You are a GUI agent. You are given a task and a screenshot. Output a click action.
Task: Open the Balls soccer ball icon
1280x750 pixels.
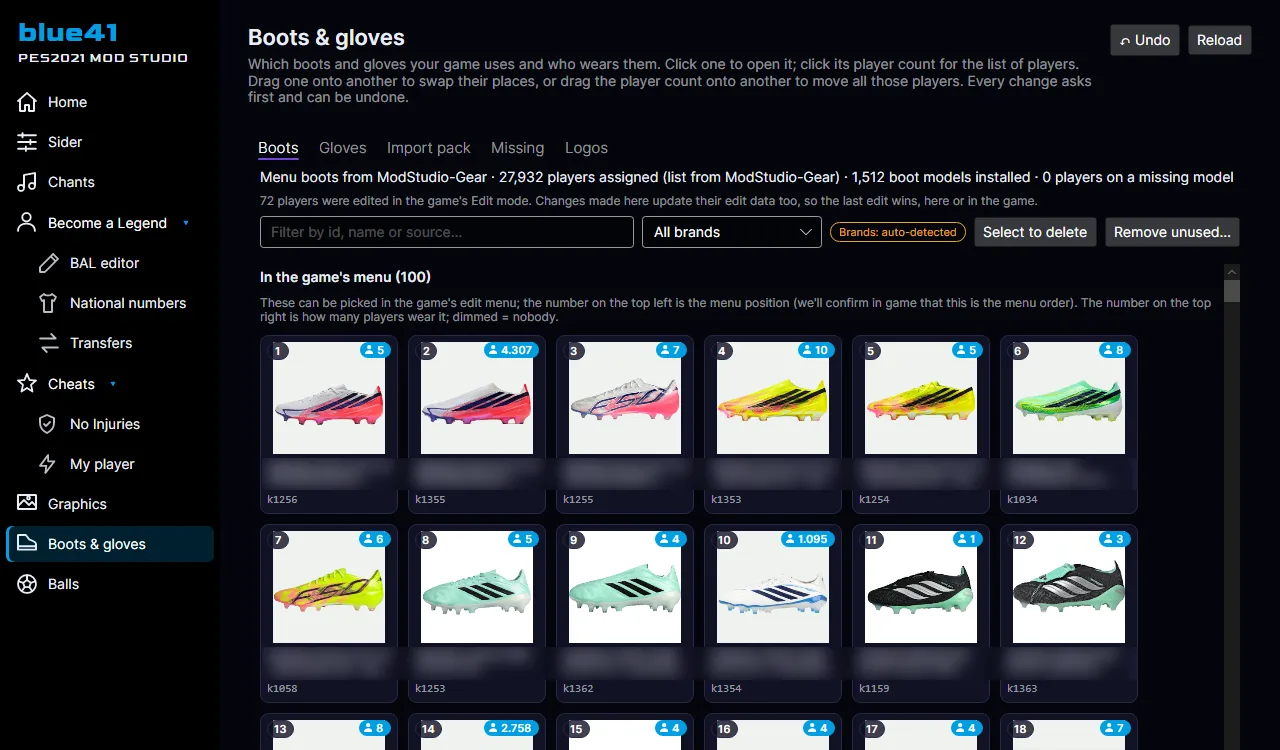(x=27, y=584)
